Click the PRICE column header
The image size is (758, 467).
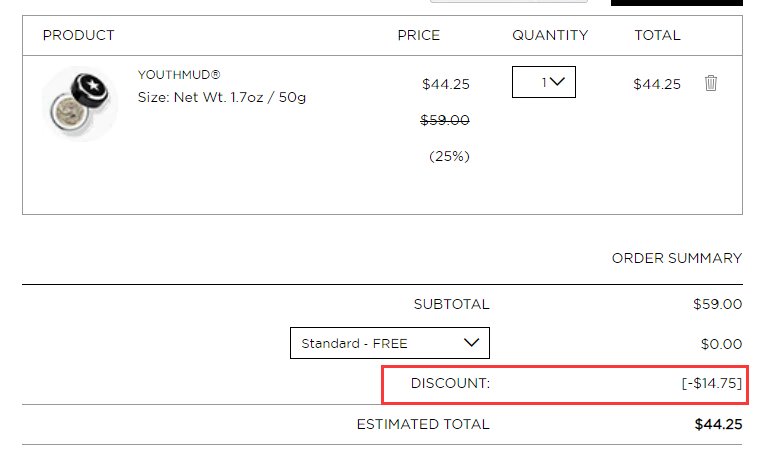coord(419,35)
